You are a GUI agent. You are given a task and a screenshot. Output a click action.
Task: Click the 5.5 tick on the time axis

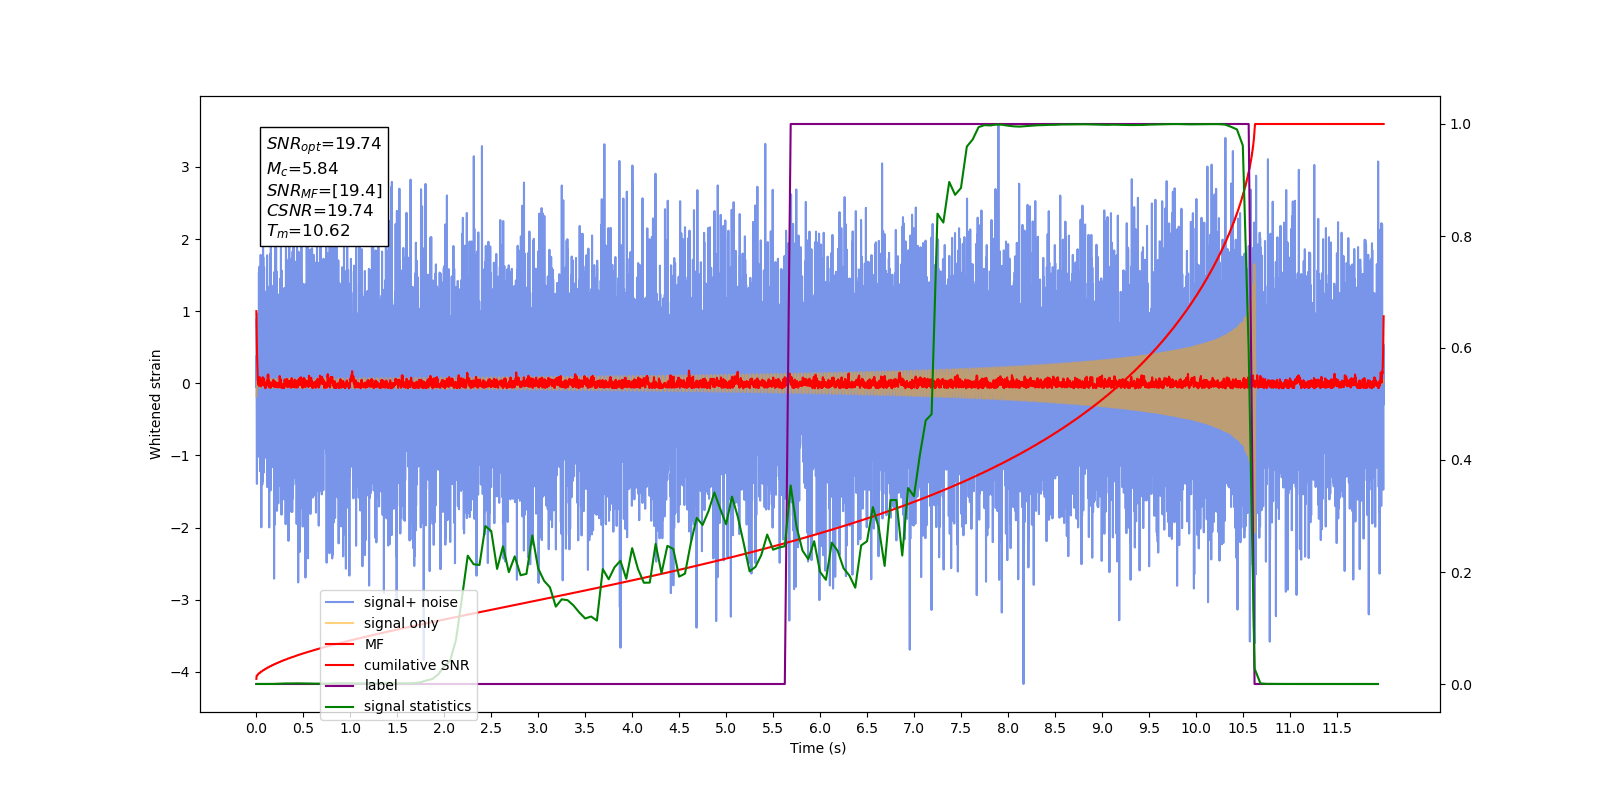(x=773, y=728)
